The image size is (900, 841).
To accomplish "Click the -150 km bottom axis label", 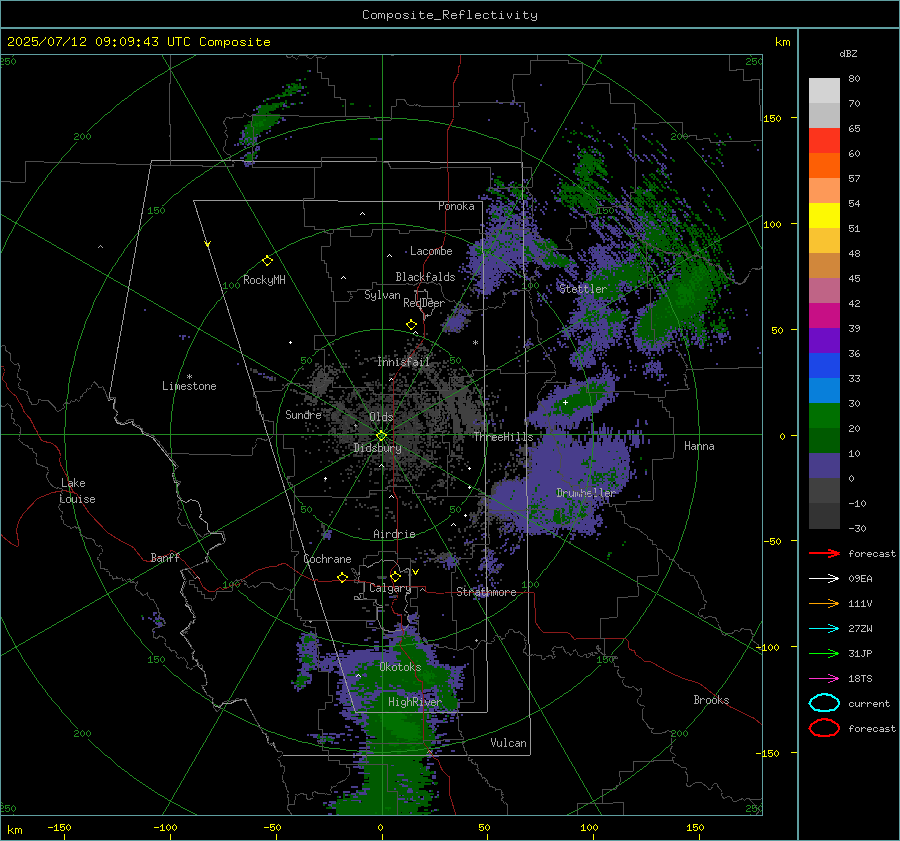I will click(59, 827).
